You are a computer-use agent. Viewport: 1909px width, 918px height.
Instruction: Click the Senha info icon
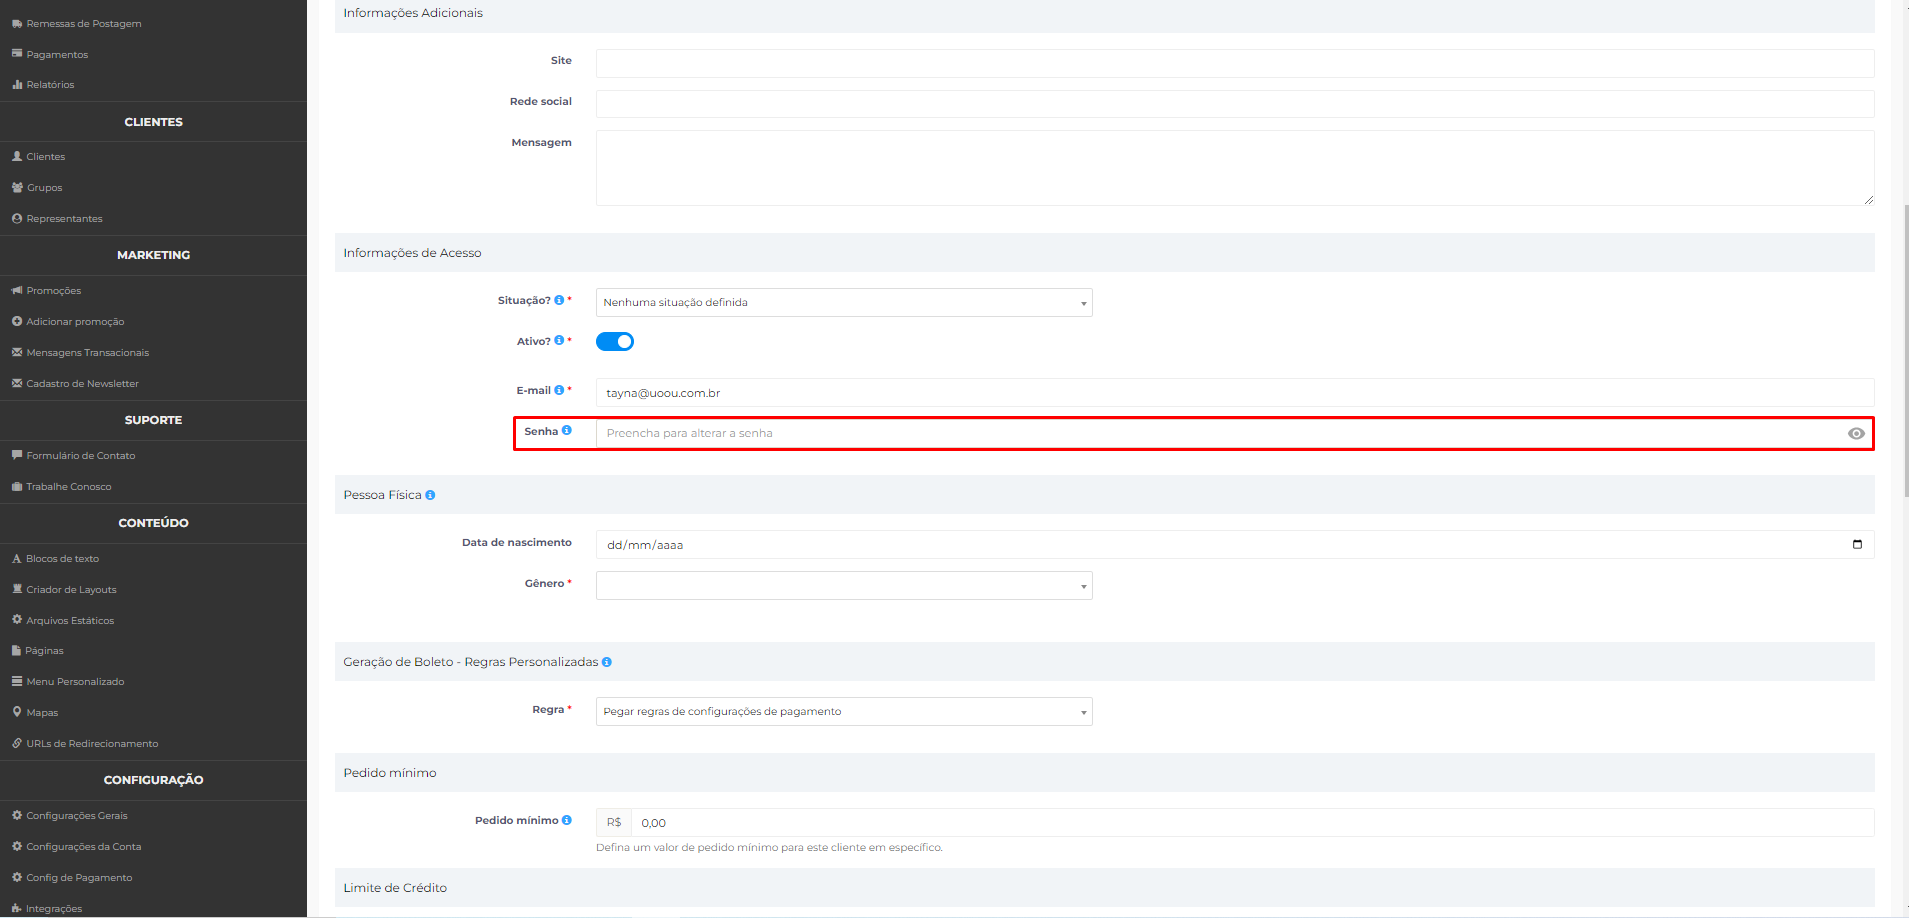click(x=566, y=431)
